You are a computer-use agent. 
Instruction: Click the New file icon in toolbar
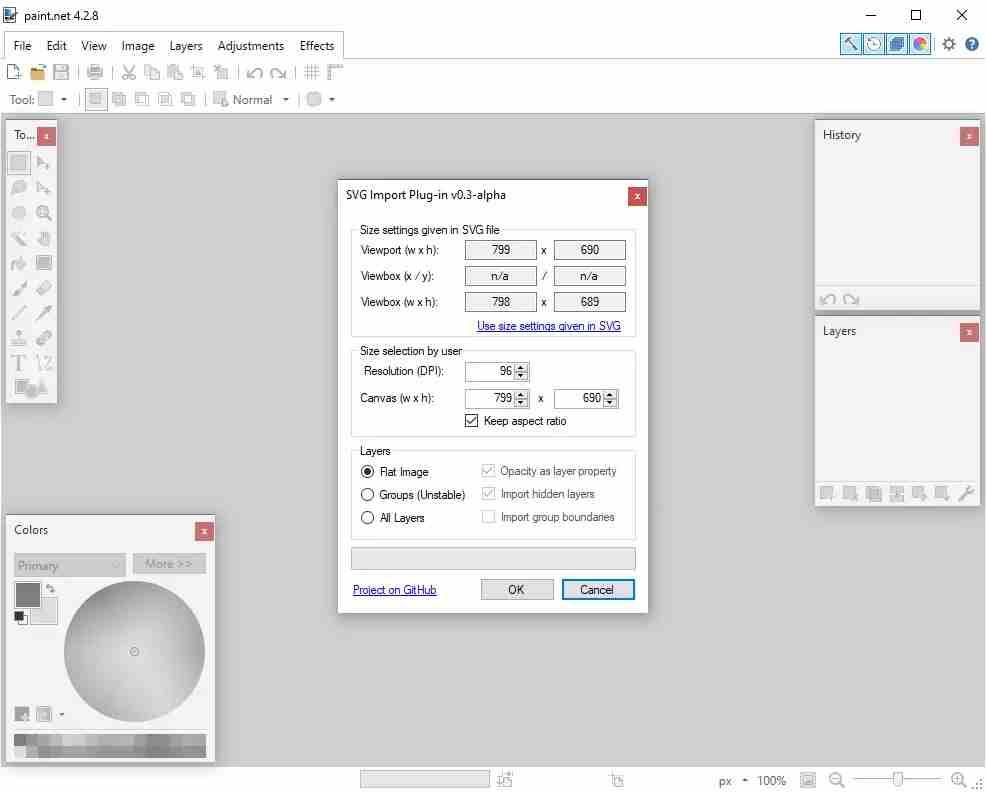pos(14,72)
